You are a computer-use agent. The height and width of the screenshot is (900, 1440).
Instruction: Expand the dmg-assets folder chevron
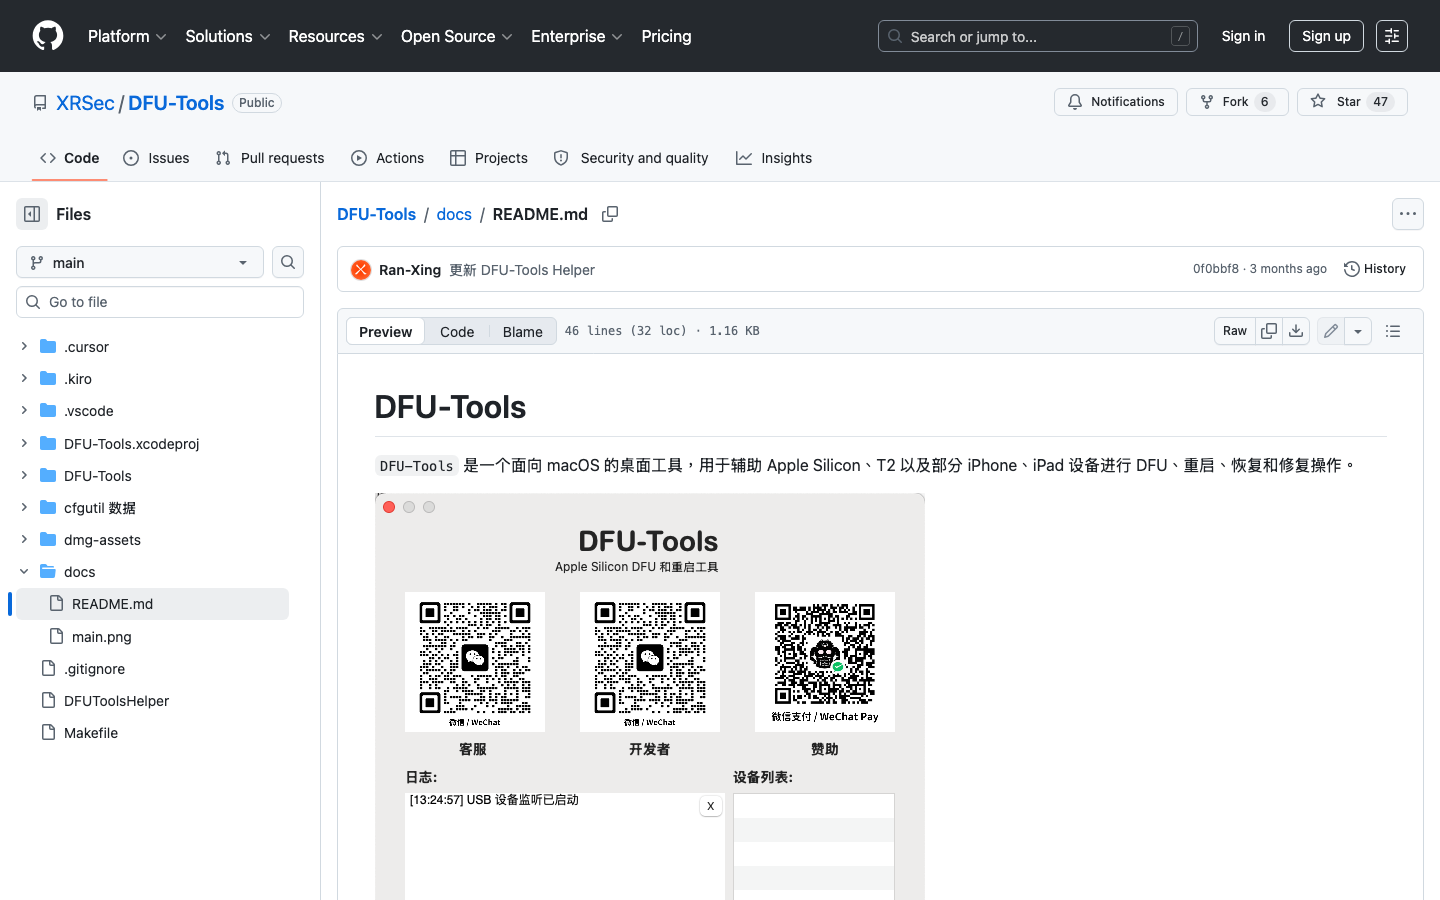[24, 539]
